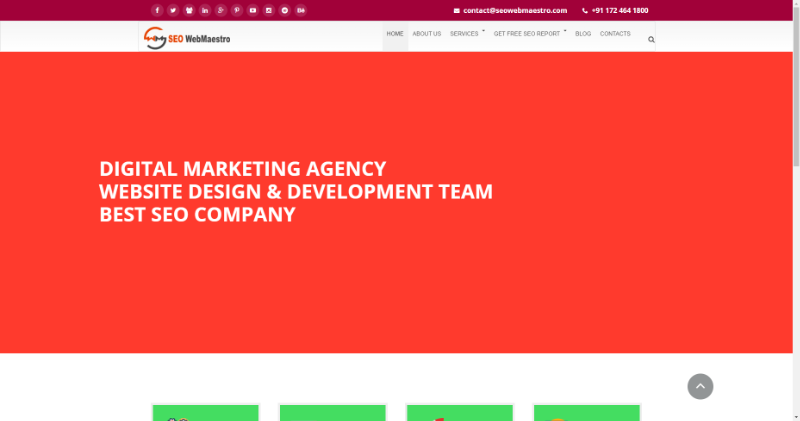The width and height of the screenshot is (800, 421).
Task: Click the envelope icon beside the email
Action: tap(457, 11)
